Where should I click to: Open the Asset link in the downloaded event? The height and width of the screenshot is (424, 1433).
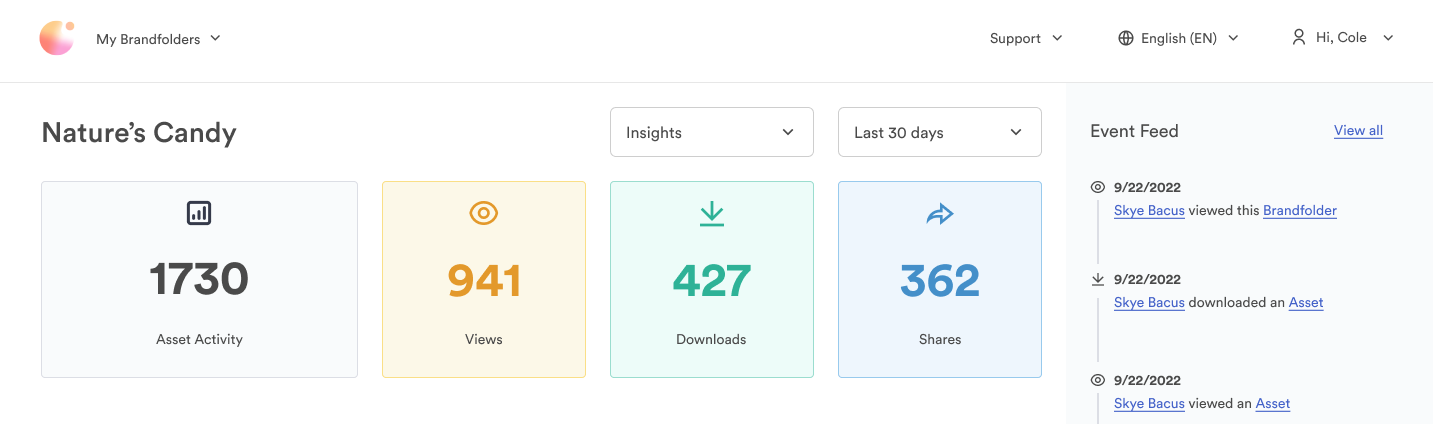tap(1306, 303)
